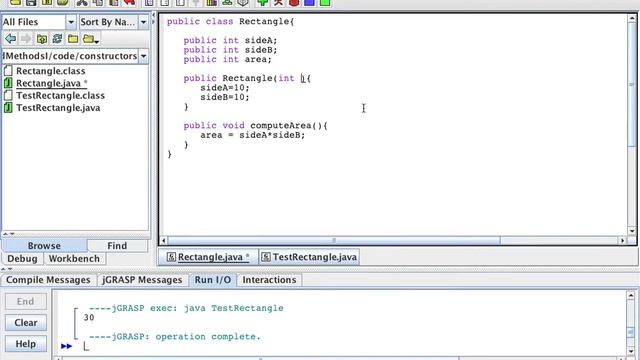Click the green Java icon beside Rectangle.java

8,83
